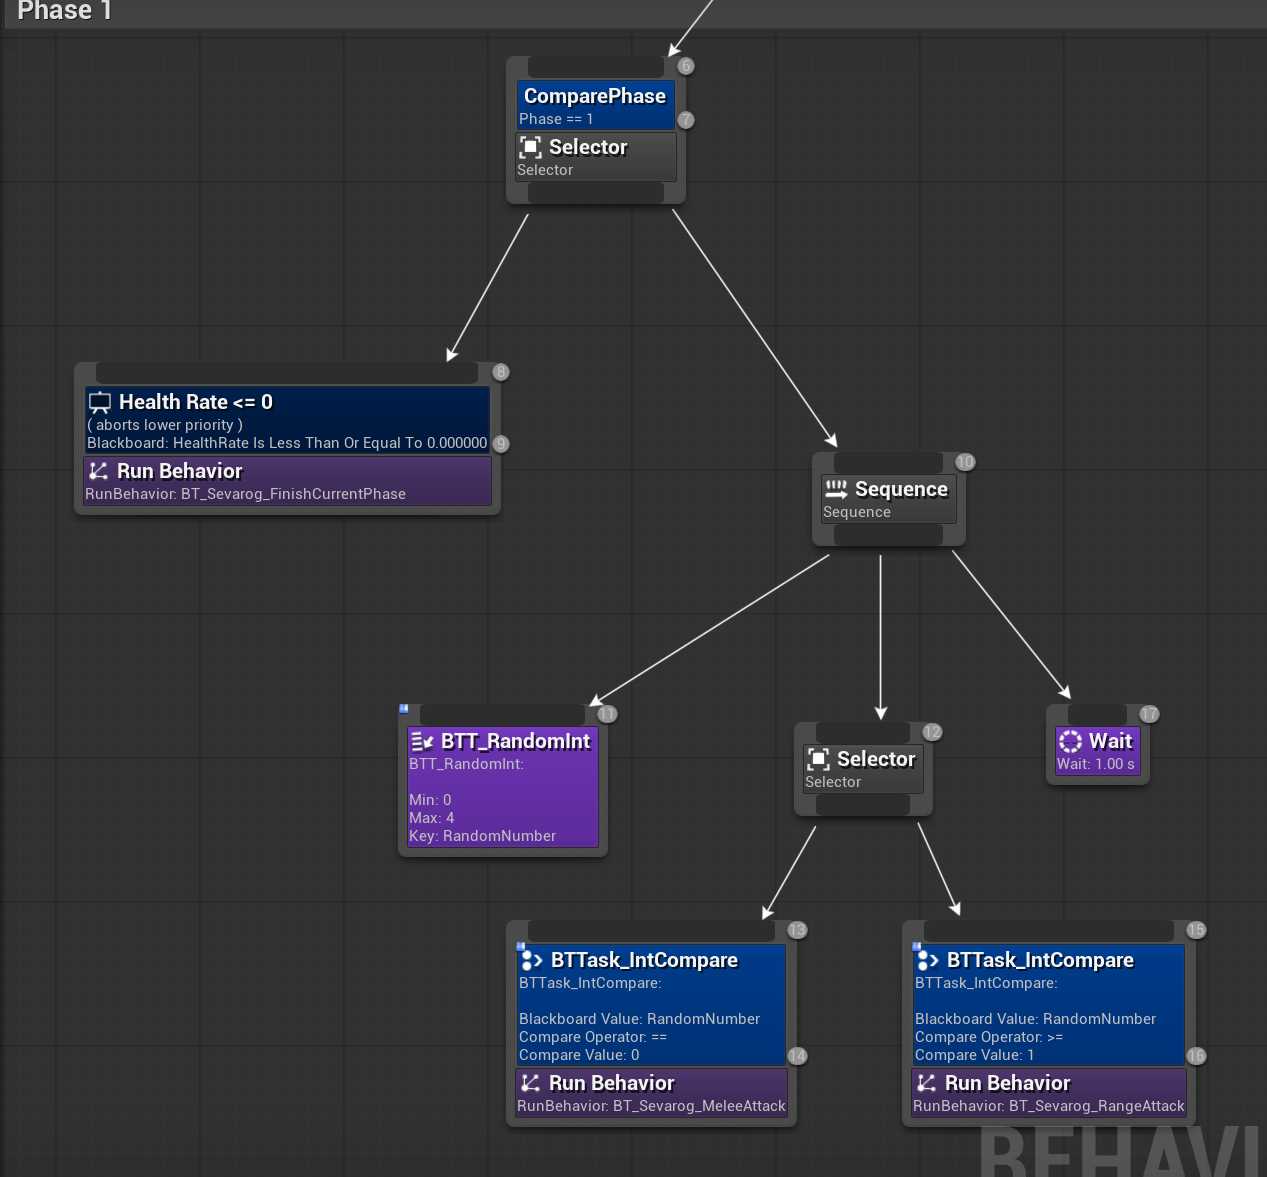The image size is (1267, 1177).
Task: Click the "Min: 0" text
Action: (x=430, y=800)
